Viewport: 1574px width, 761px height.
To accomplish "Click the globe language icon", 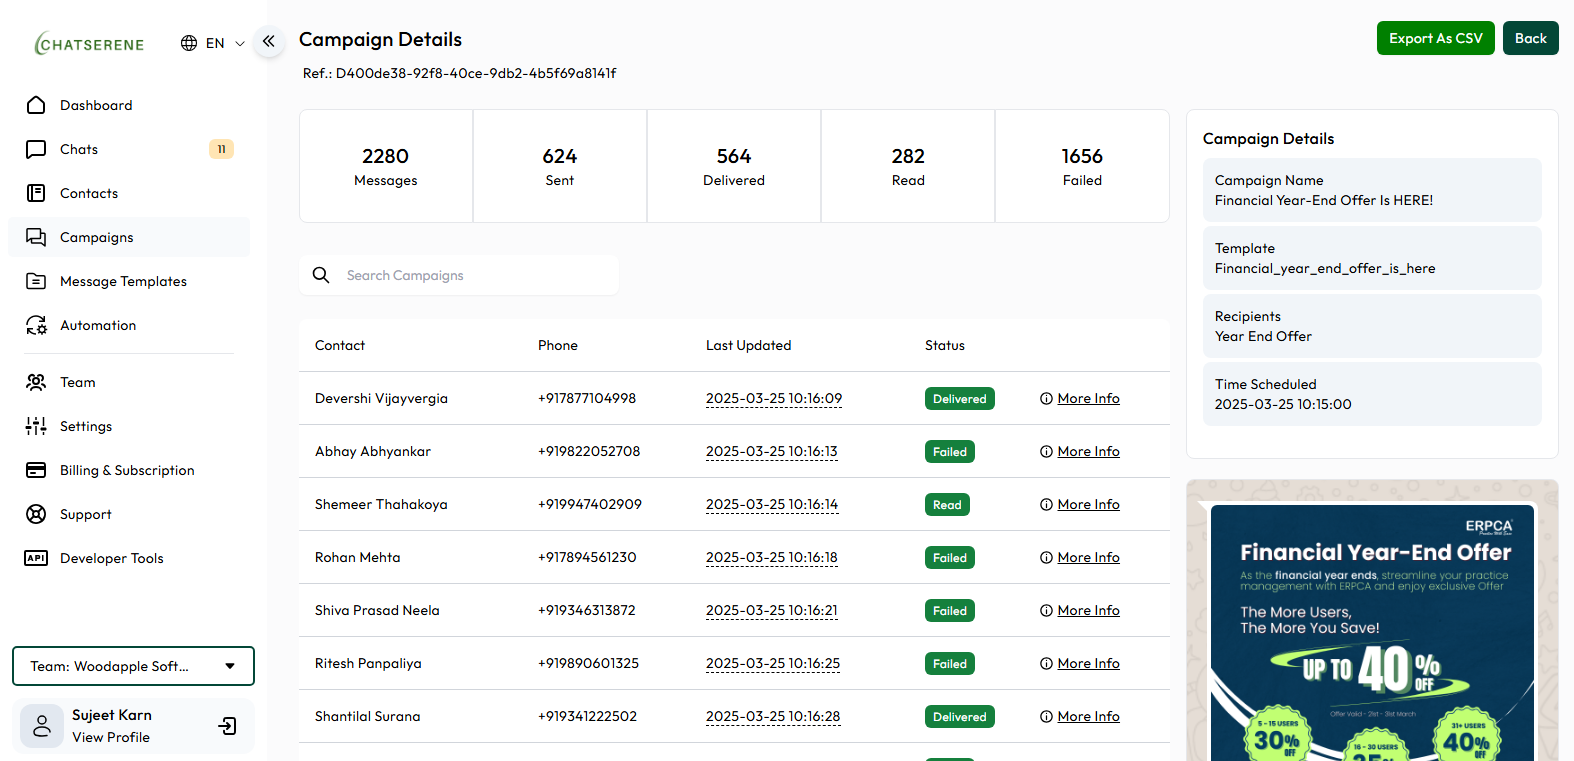I will [189, 43].
